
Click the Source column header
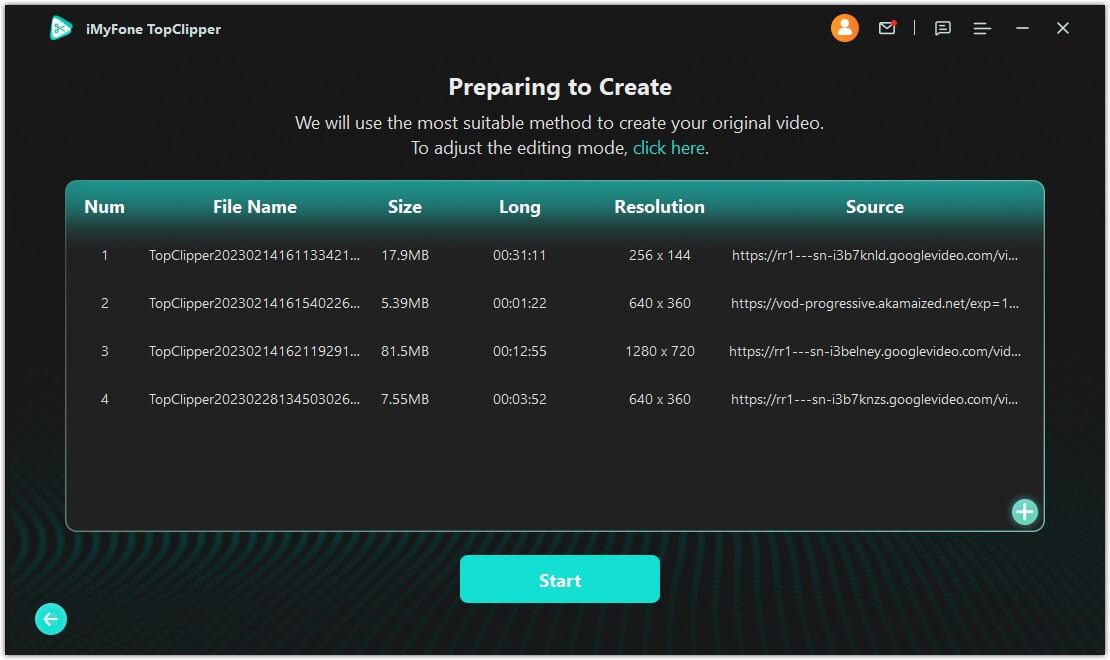(874, 207)
